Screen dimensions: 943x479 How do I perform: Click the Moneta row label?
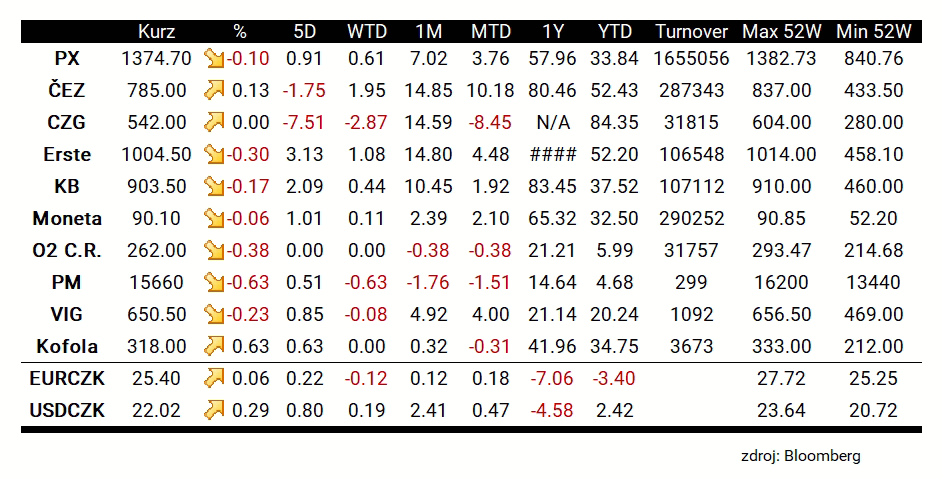point(67,218)
